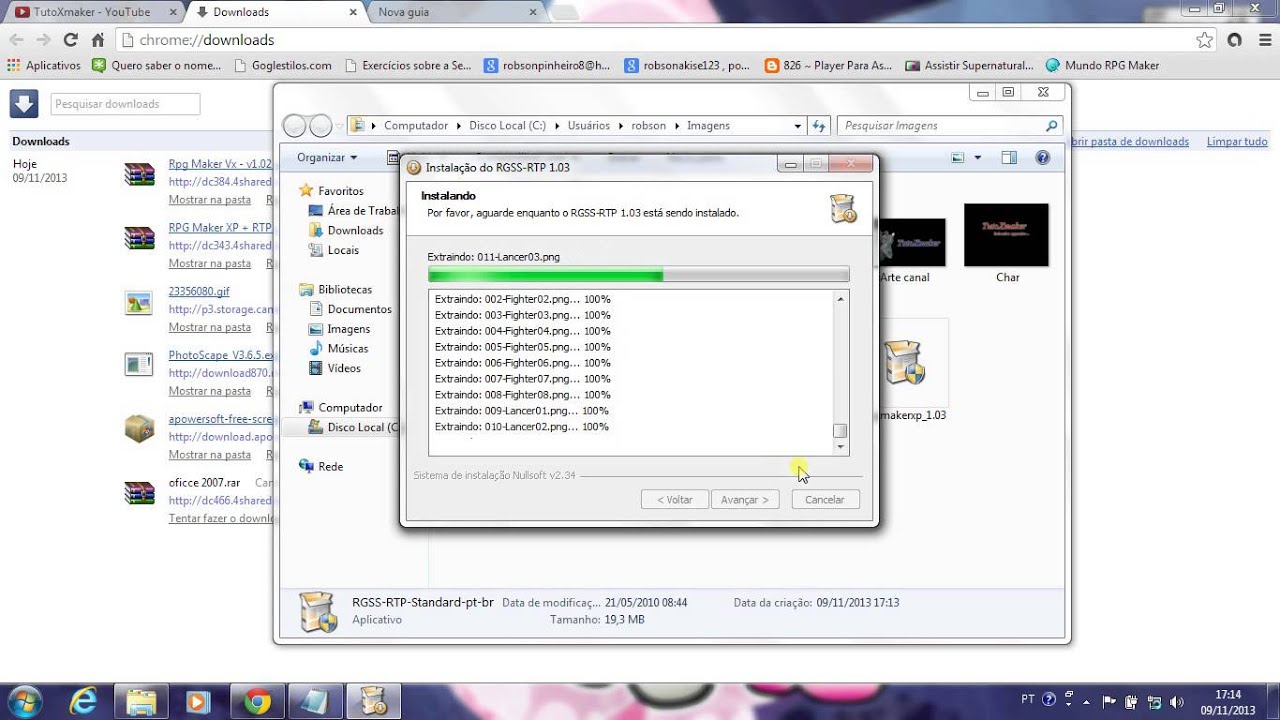
Task: Expand Explorer address bar history dropdown
Action: point(797,126)
